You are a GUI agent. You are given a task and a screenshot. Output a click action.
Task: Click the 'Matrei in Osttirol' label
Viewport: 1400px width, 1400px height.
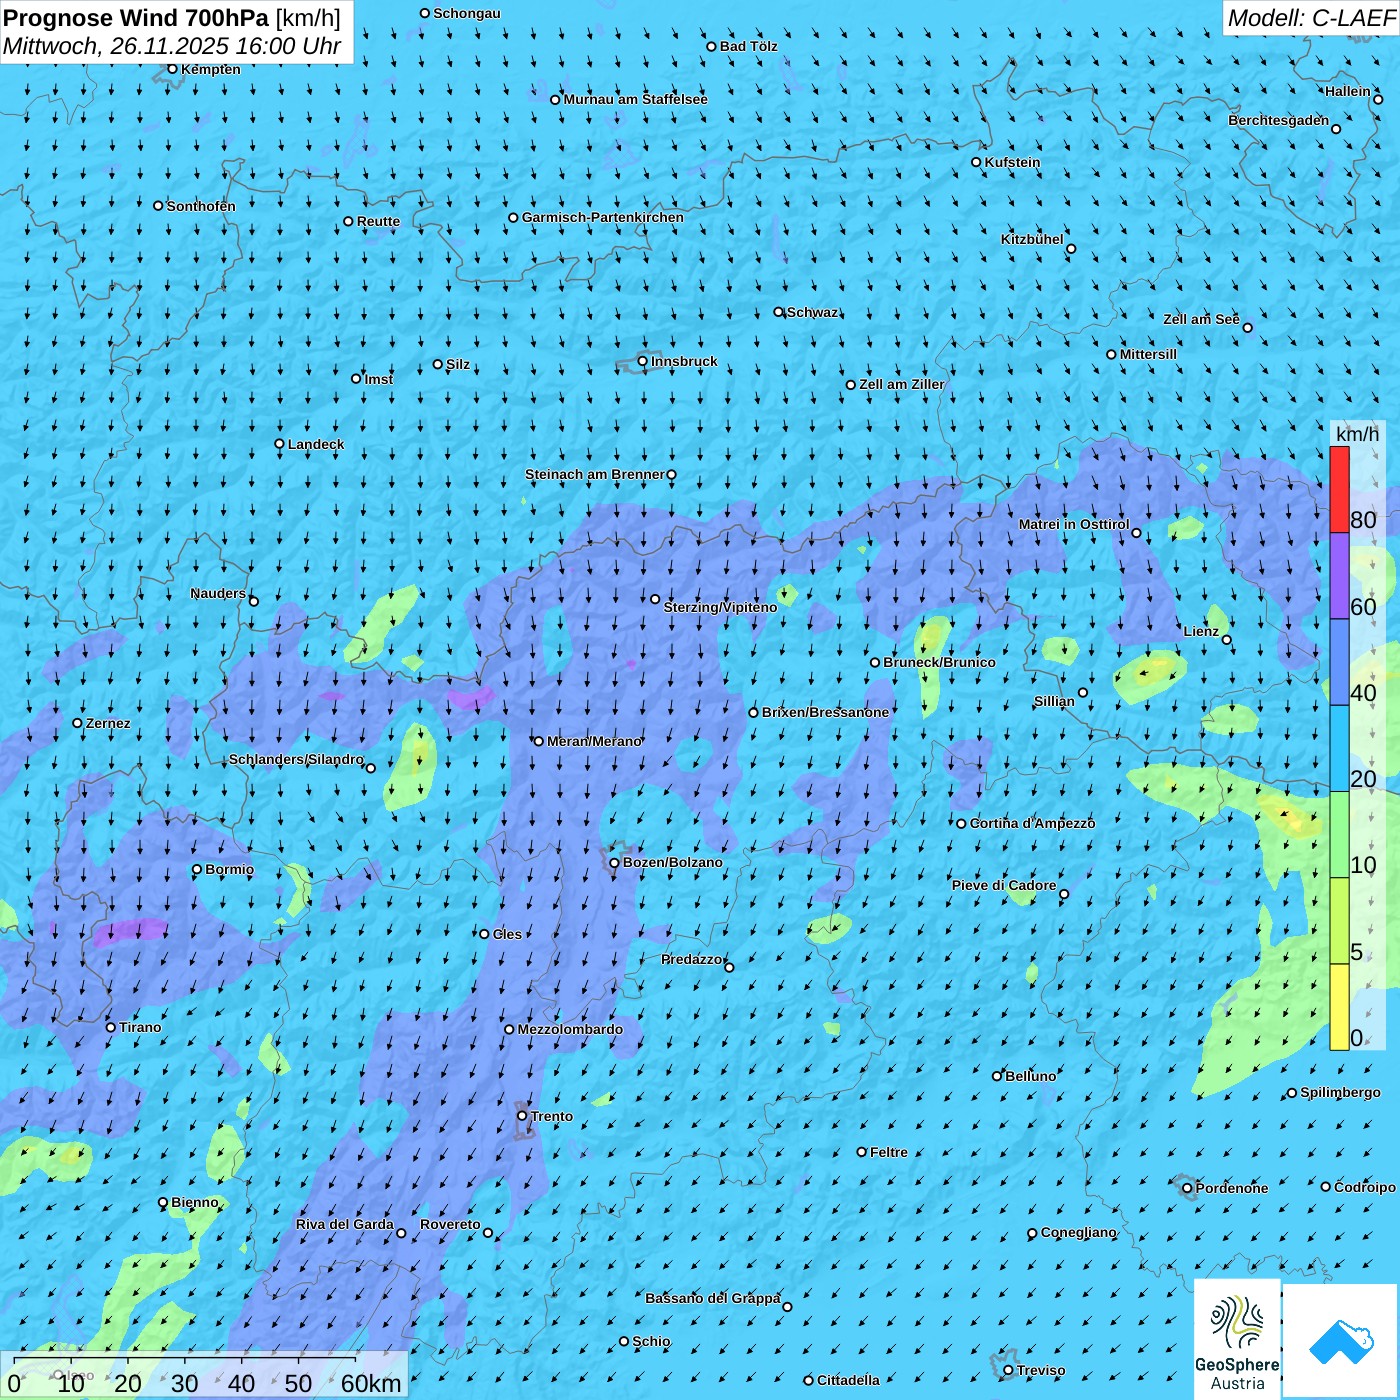click(1074, 524)
